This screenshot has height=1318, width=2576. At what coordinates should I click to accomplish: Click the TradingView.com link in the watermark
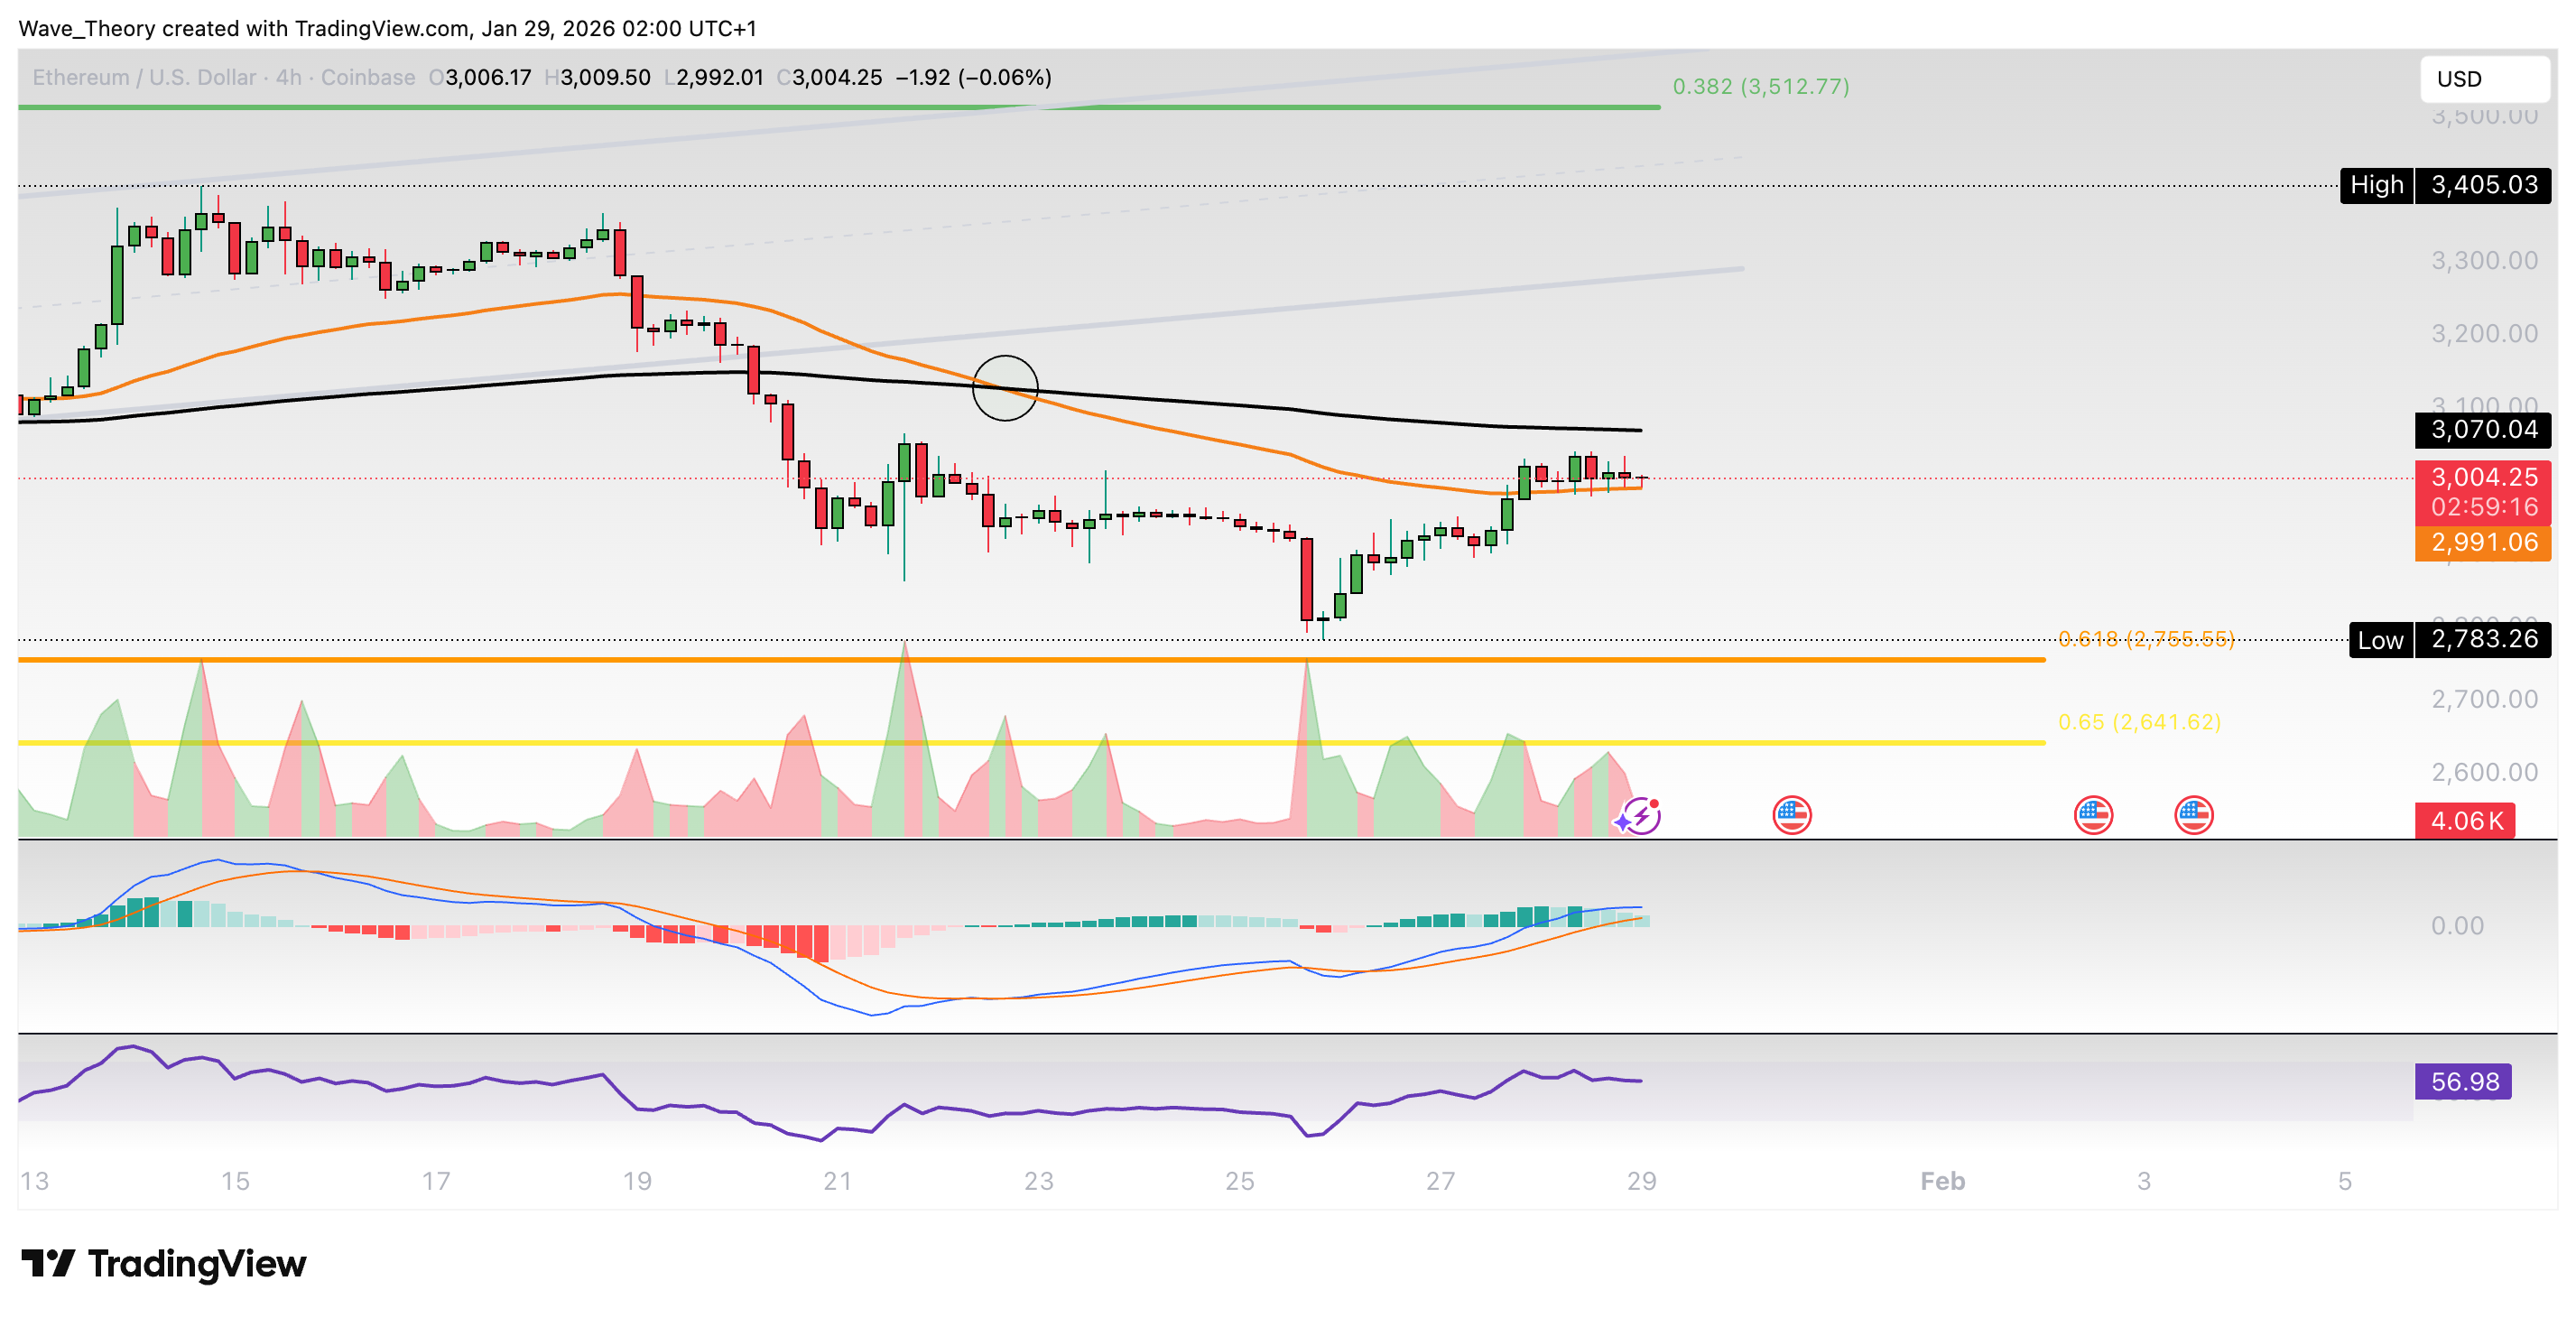point(380,29)
